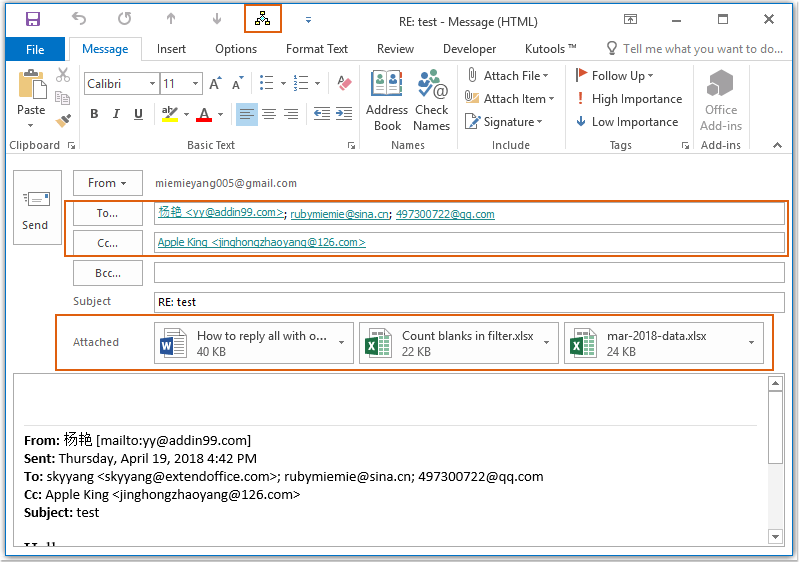Click the Copy icon
The height and width of the screenshot is (562, 799).
pos(62,97)
